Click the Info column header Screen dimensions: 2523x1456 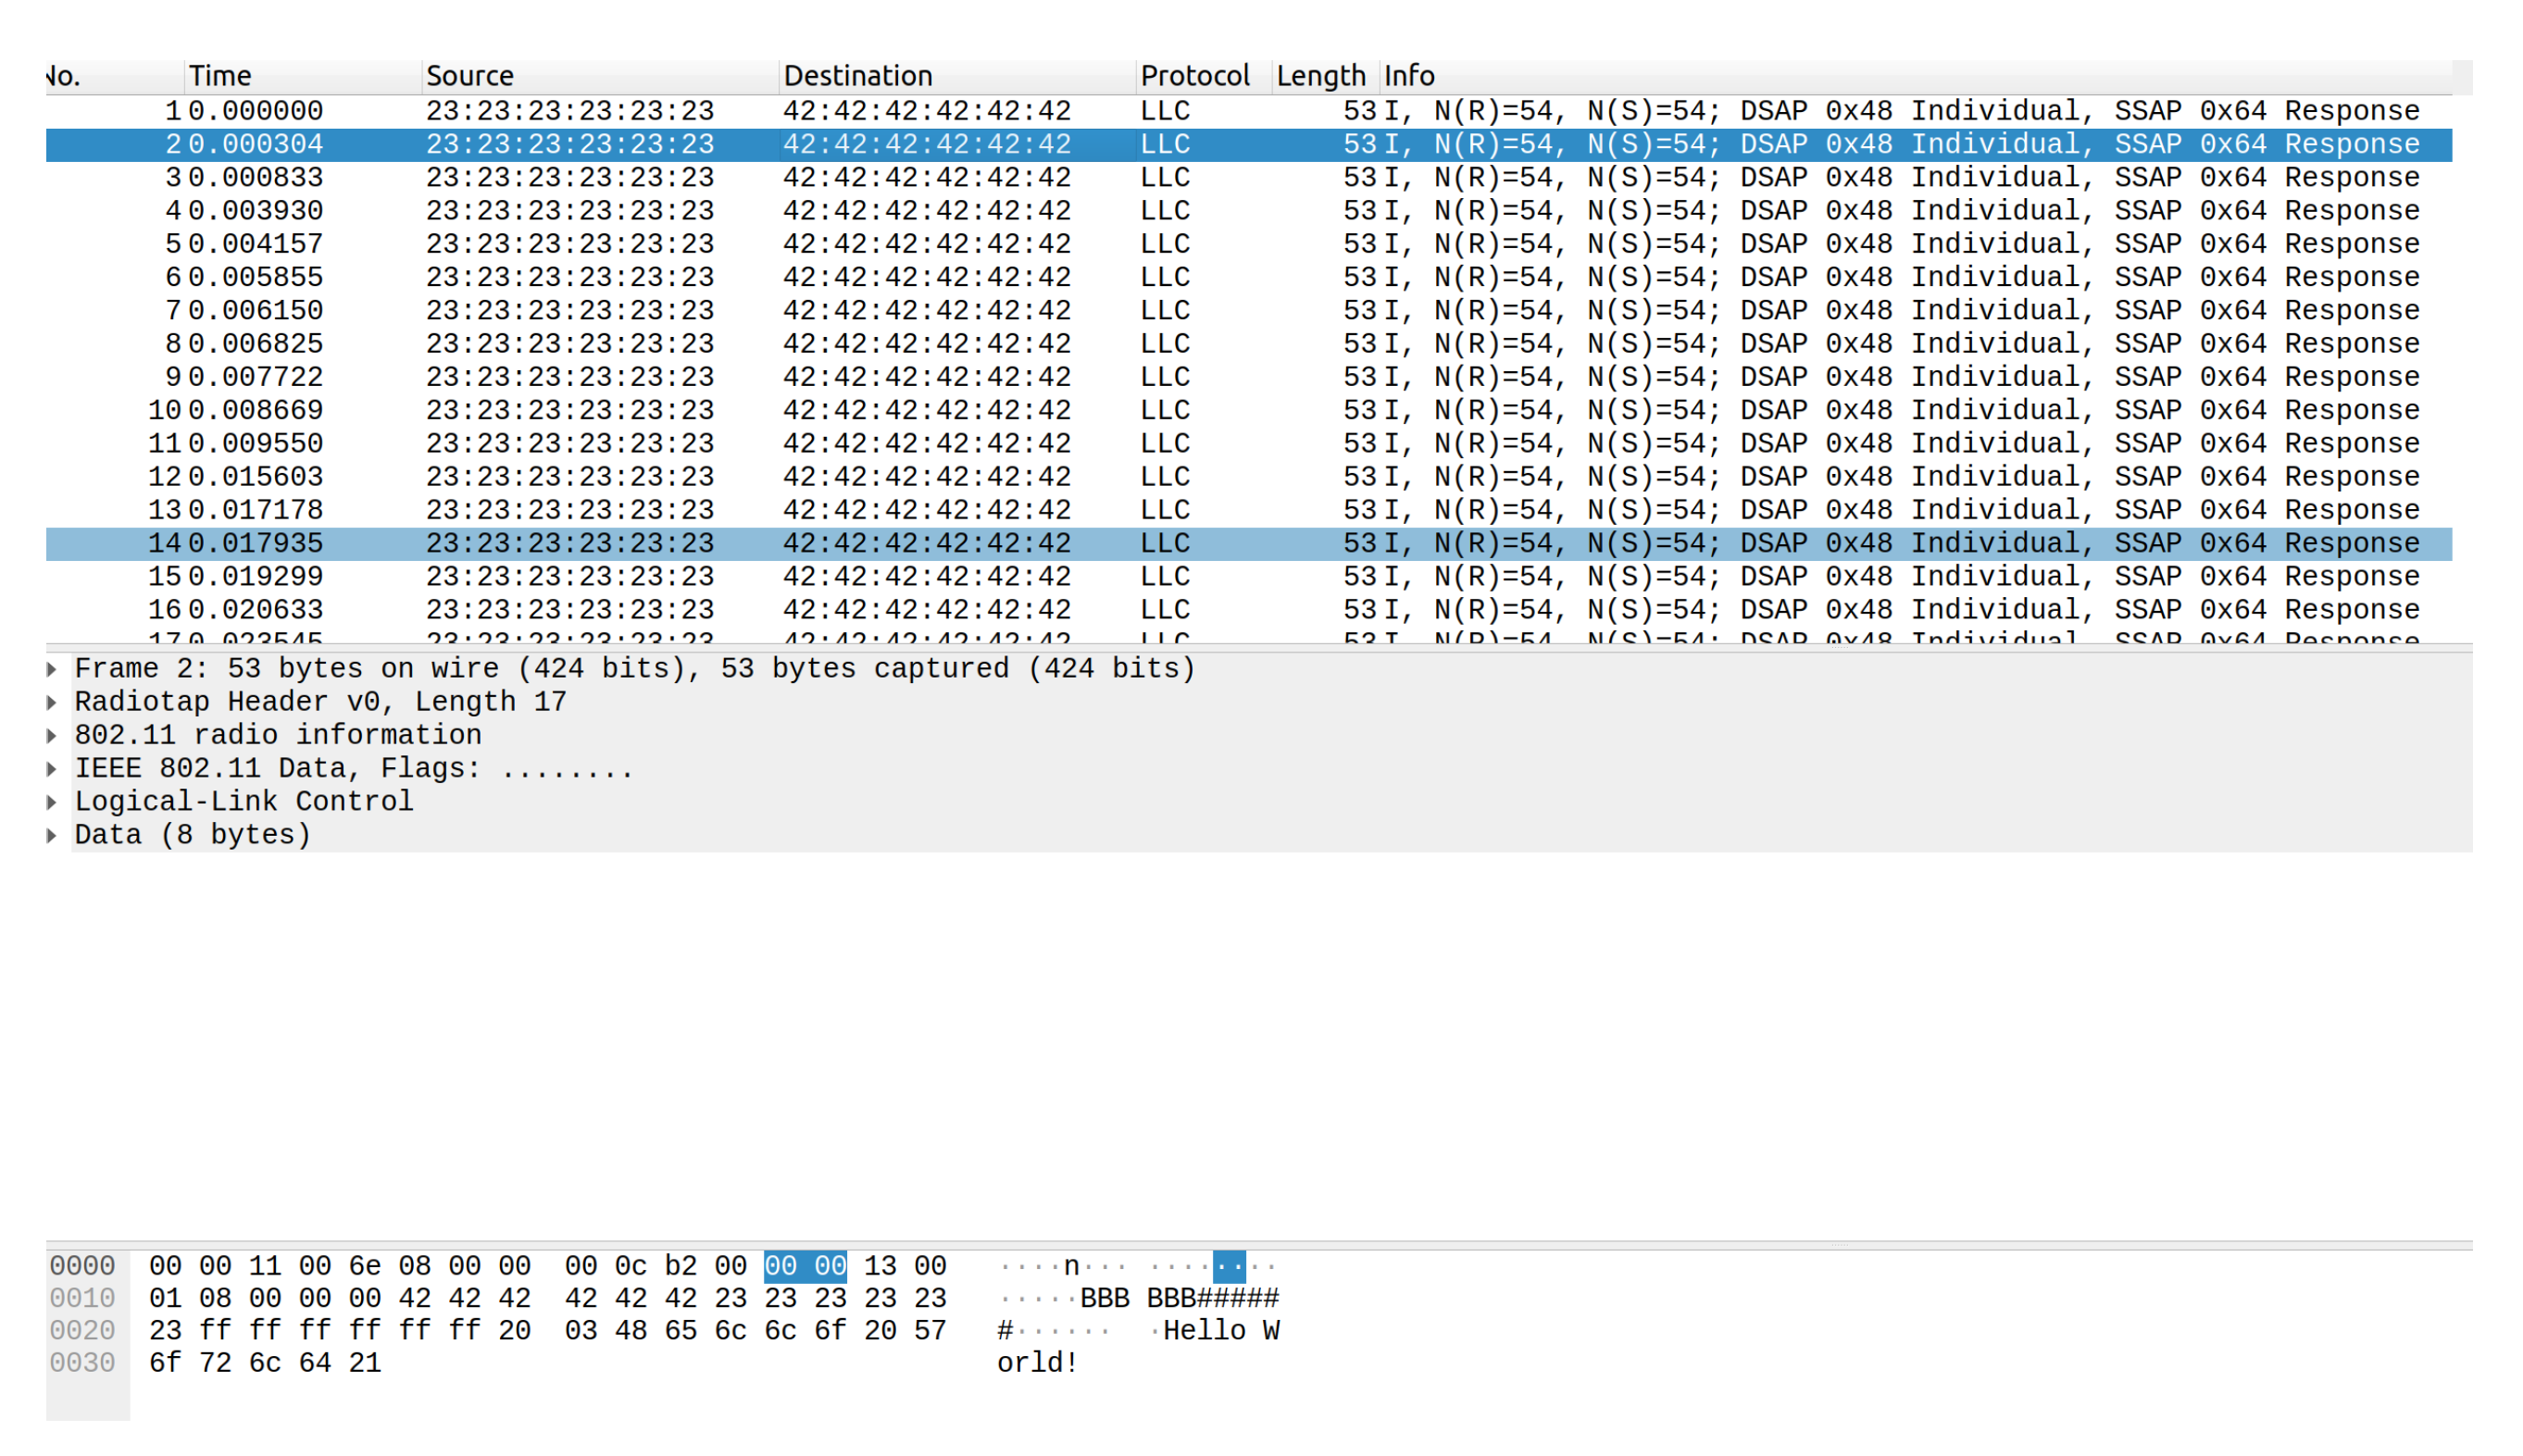point(1408,76)
